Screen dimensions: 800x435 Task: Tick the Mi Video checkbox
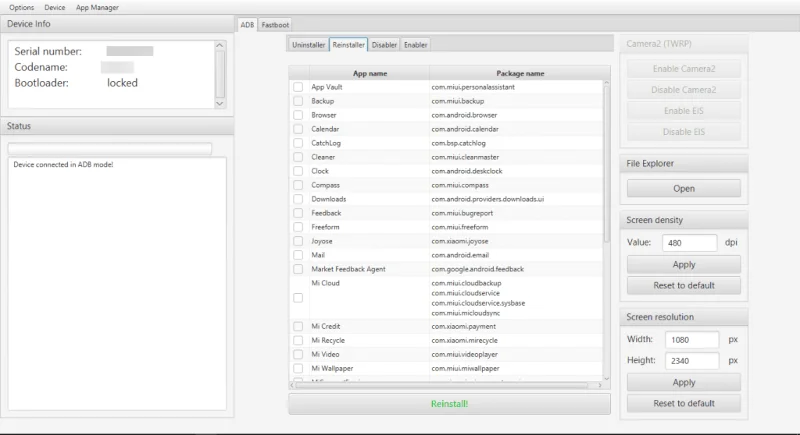tap(298, 354)
